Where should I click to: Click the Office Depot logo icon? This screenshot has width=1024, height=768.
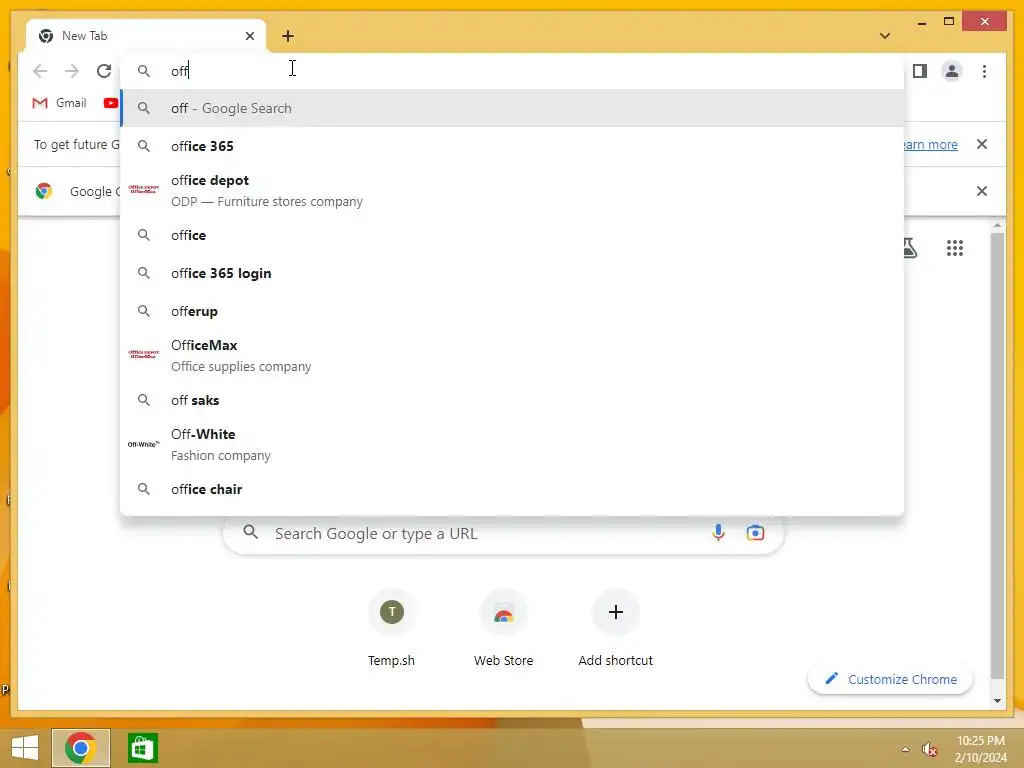[144, 189]
